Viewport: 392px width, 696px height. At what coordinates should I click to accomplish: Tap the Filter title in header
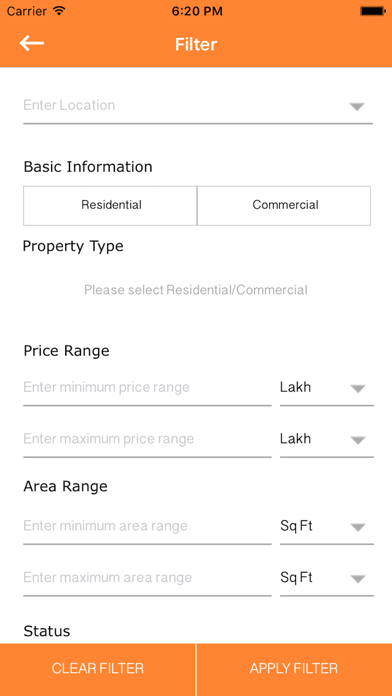pos(196,44)
